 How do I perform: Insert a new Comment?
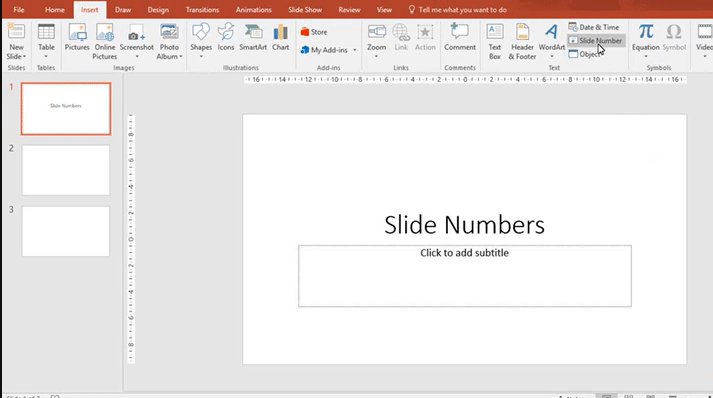460,37
